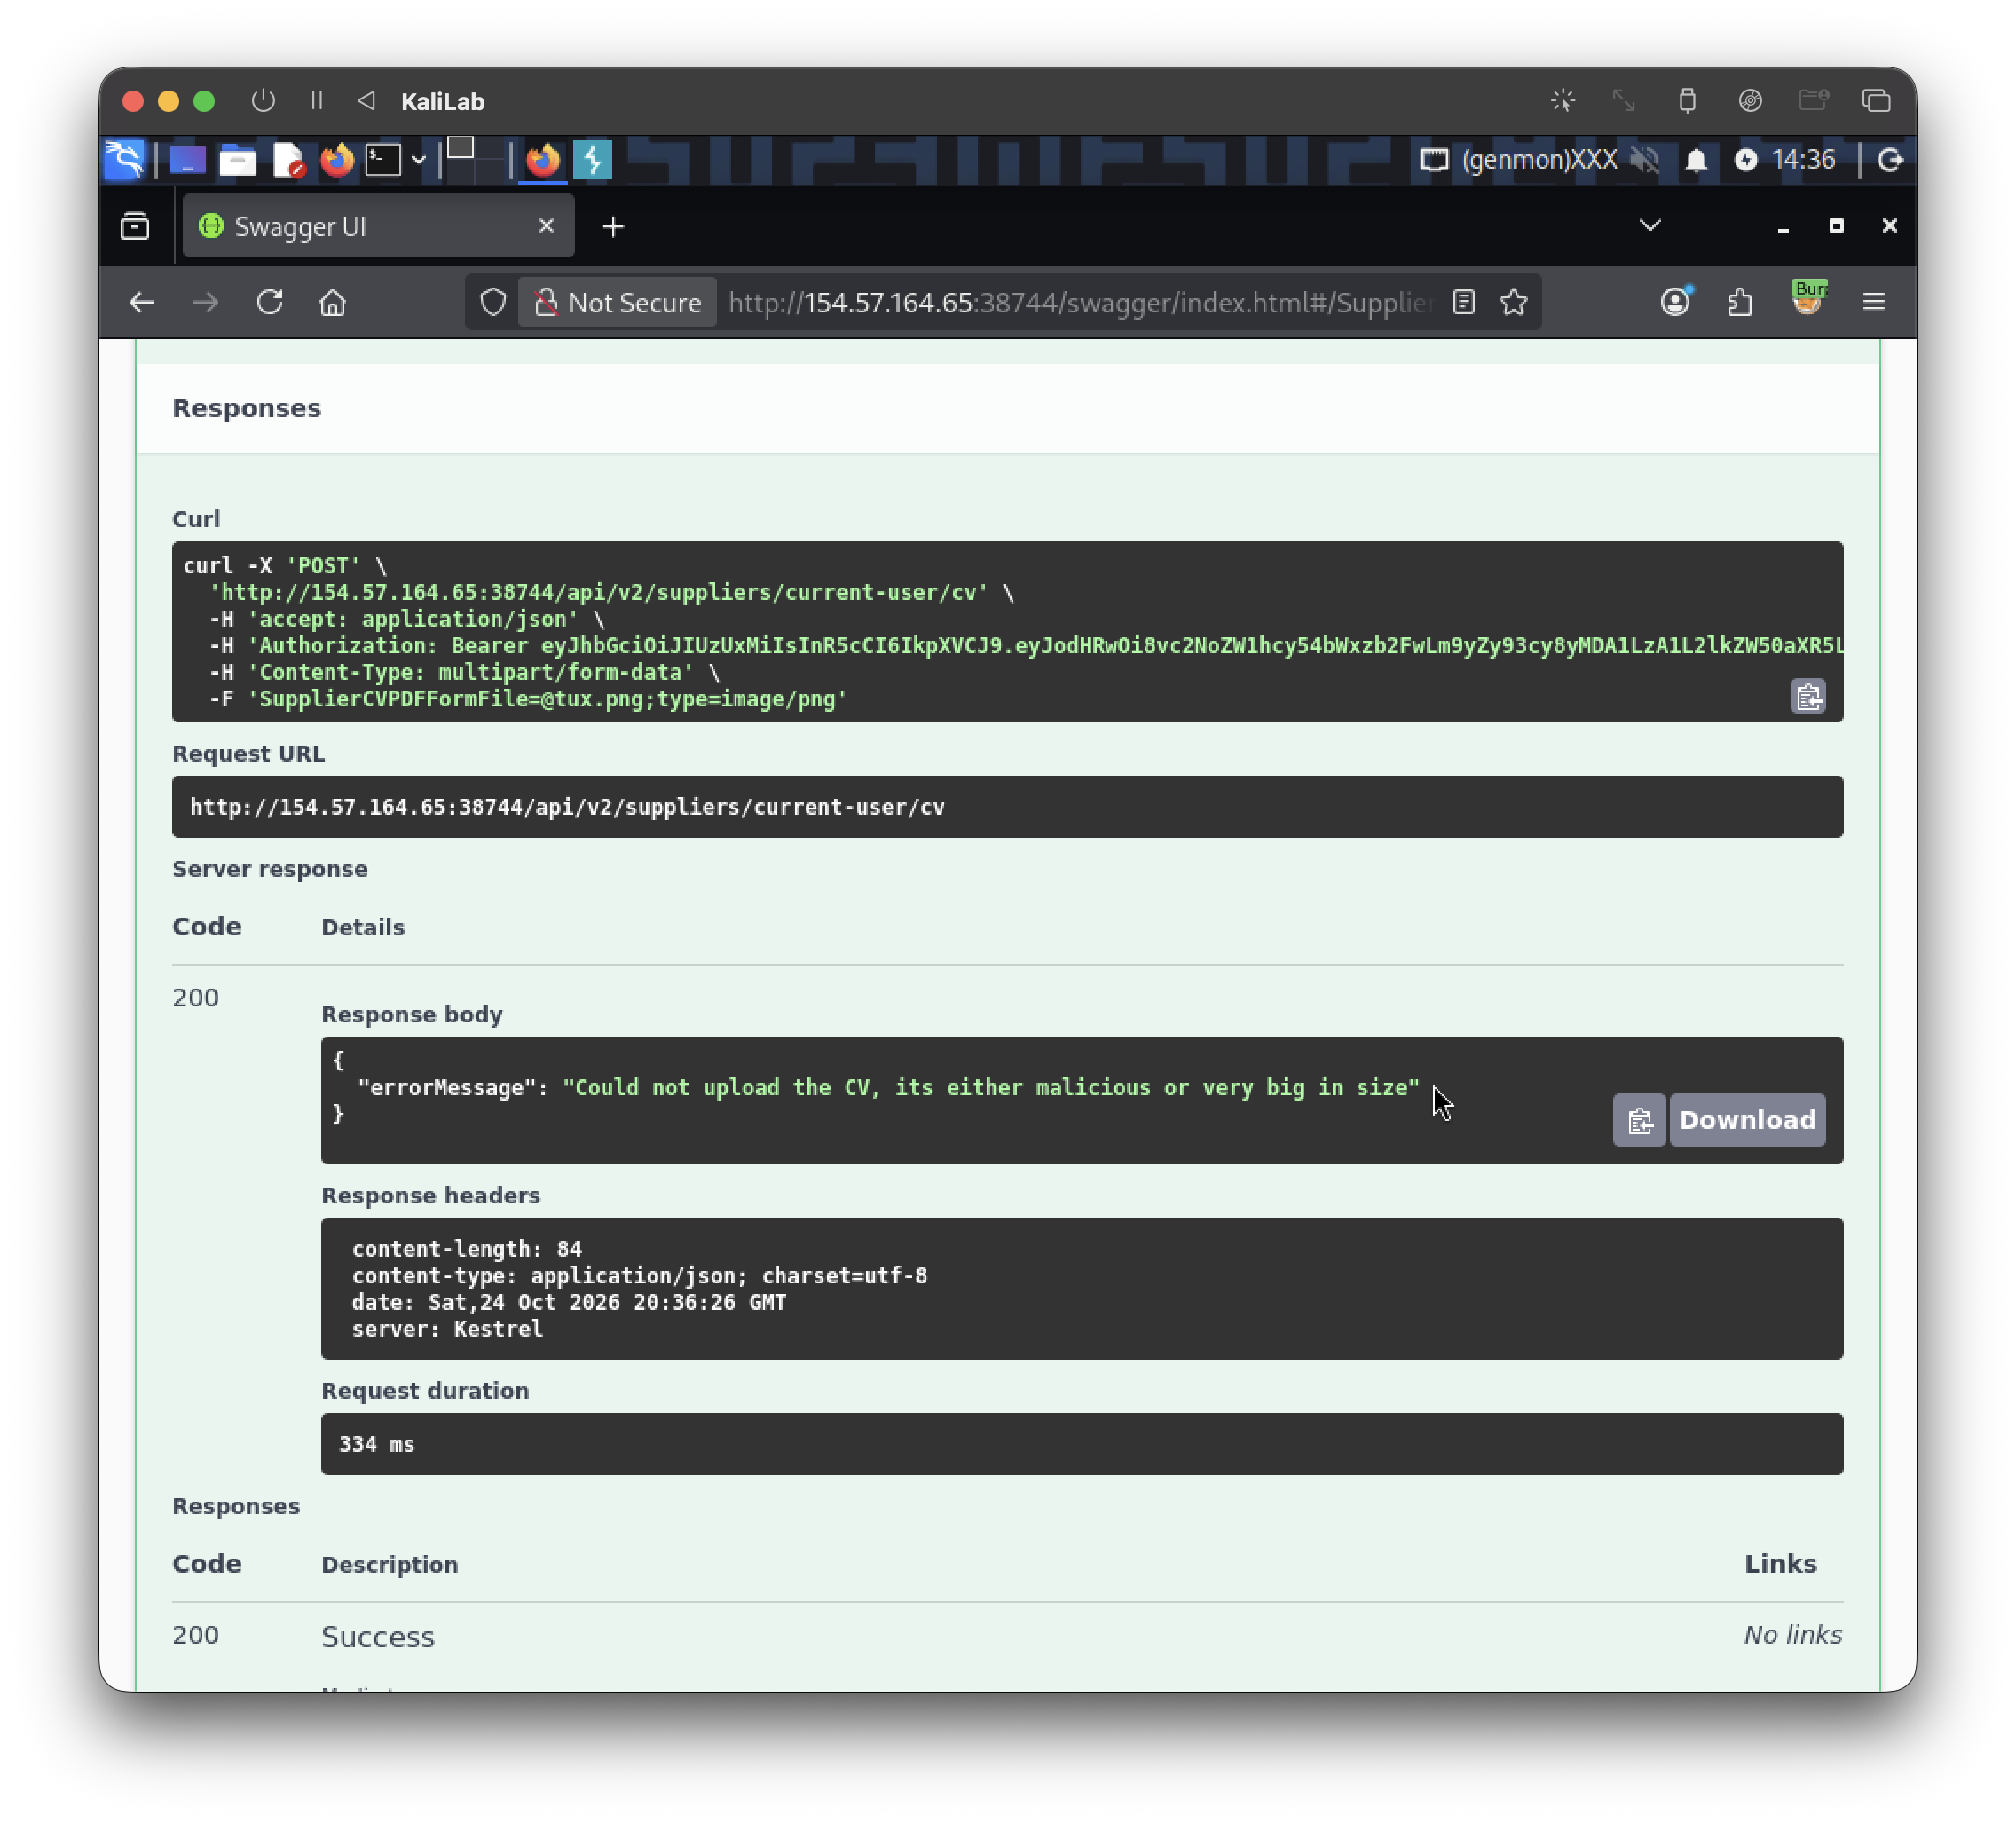Open a new browser tab
The height and width of the screenshot is (1823, 2016).
(x=613, y=227)
